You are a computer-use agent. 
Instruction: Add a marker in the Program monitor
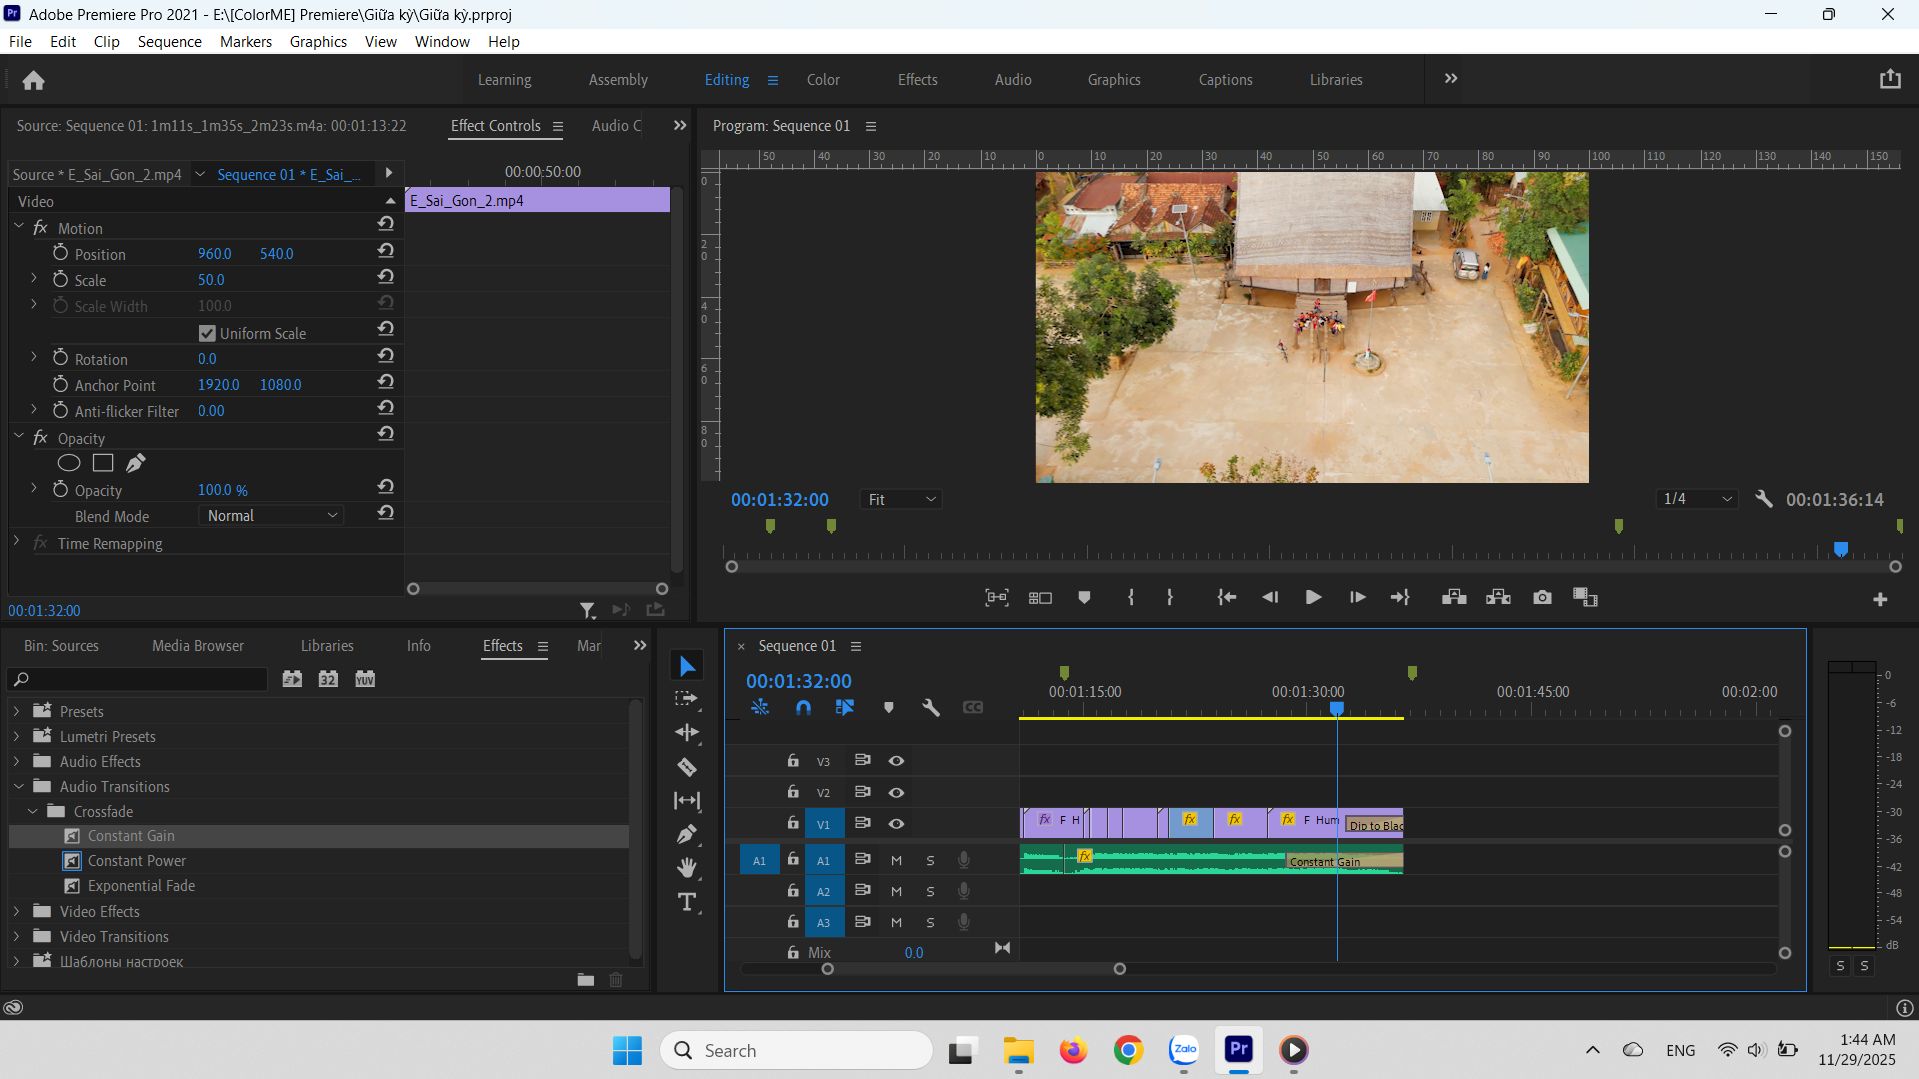pyautogui.click(x=1084, y=597)
